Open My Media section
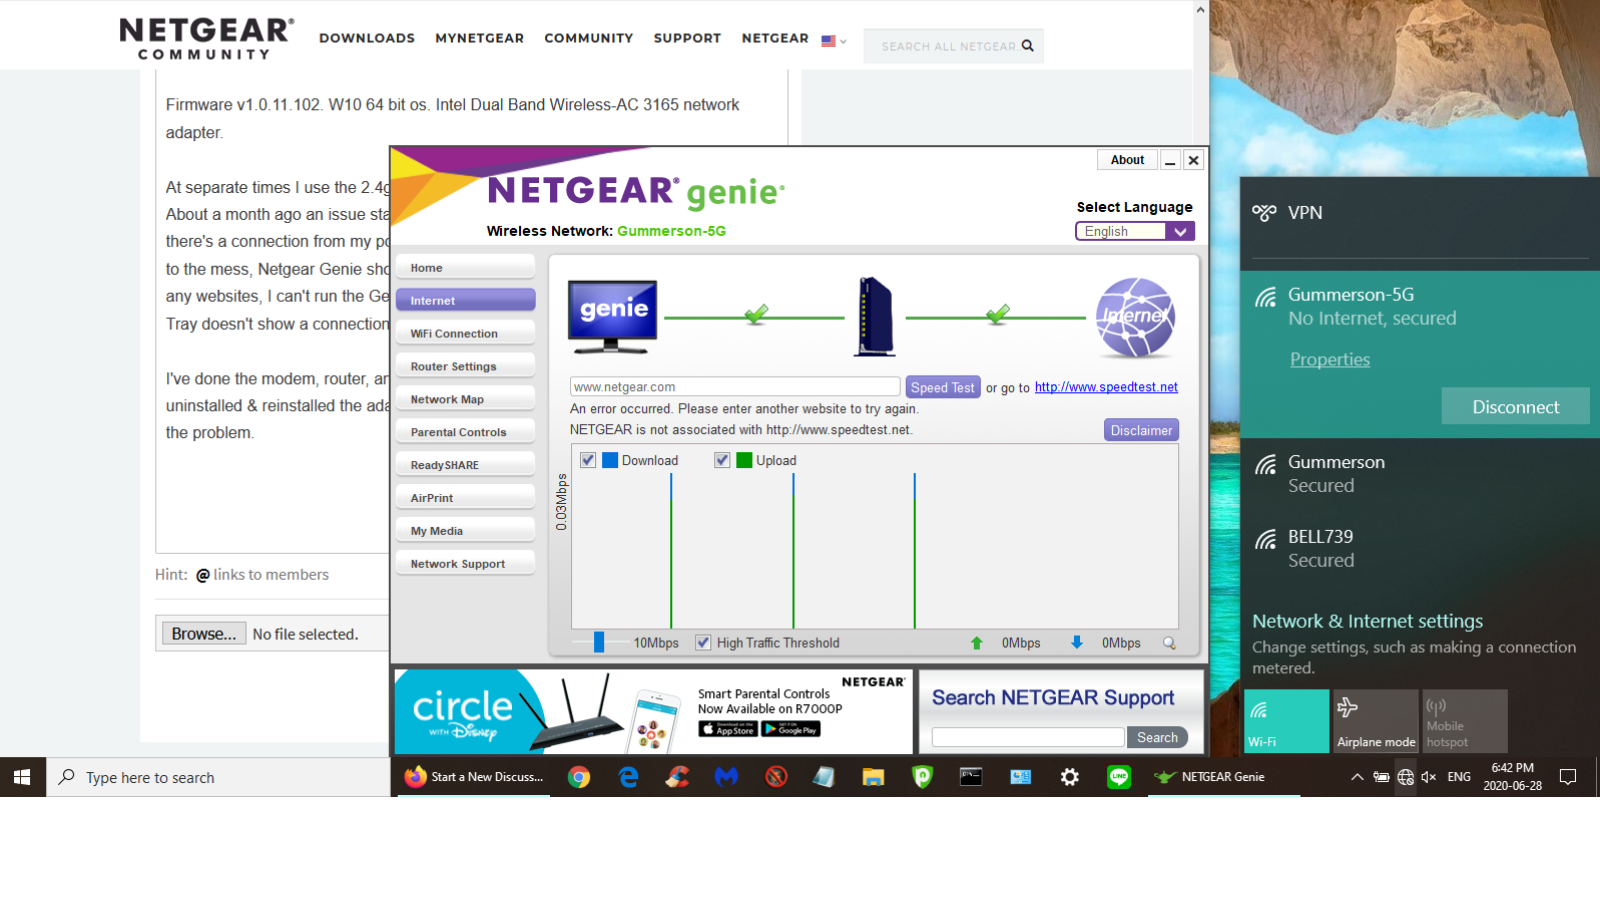 click(x=465, y=531)
